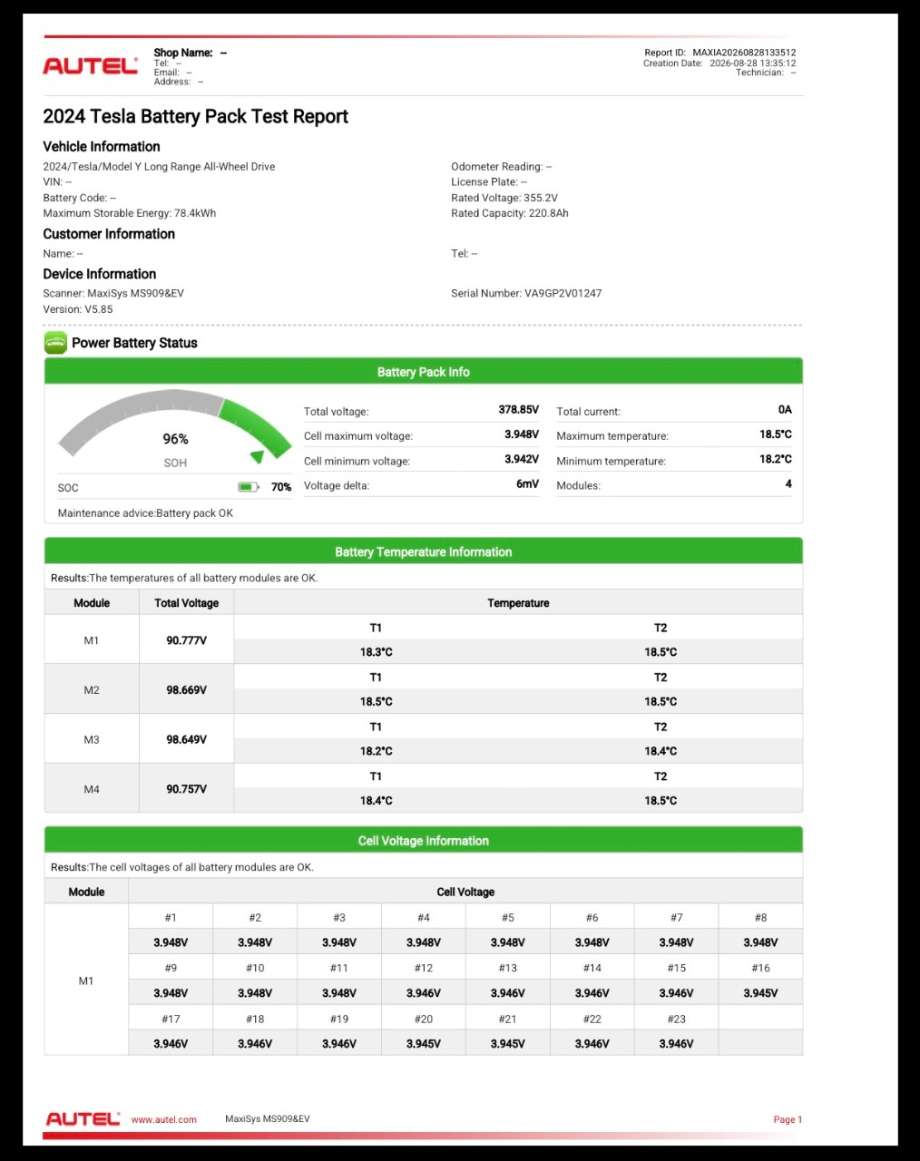Click the green "Cell Voltage Information" header bar

[x=423, y=840]
